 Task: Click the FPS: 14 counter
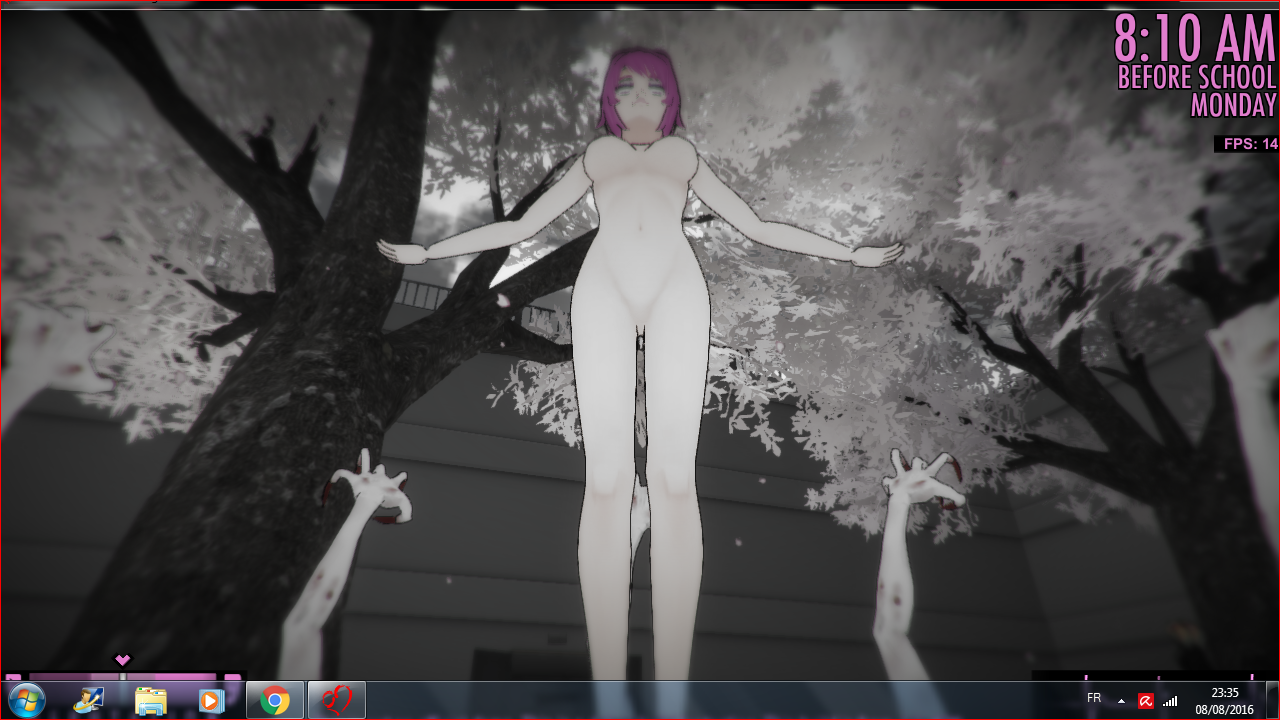(x=1249, y=144)
